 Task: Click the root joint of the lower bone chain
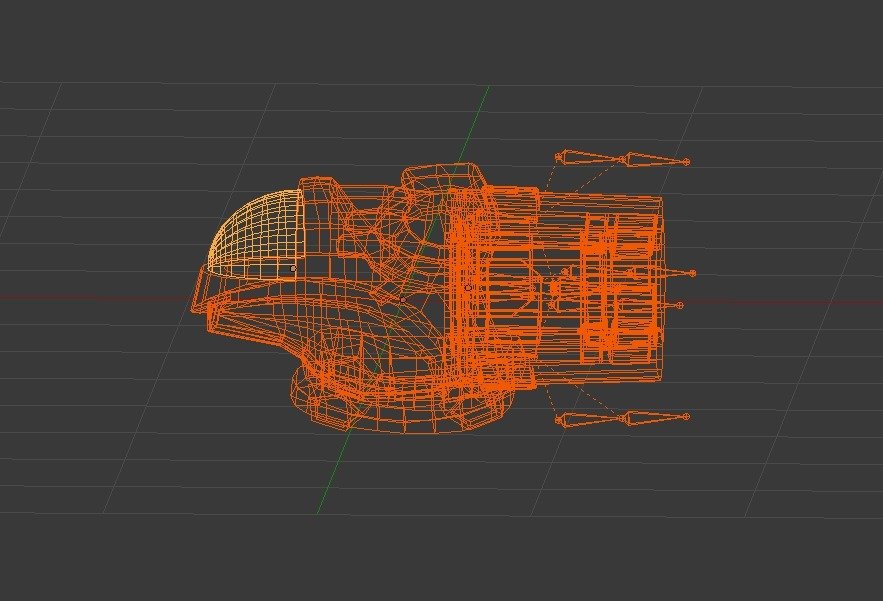click(x=559, y=421)
